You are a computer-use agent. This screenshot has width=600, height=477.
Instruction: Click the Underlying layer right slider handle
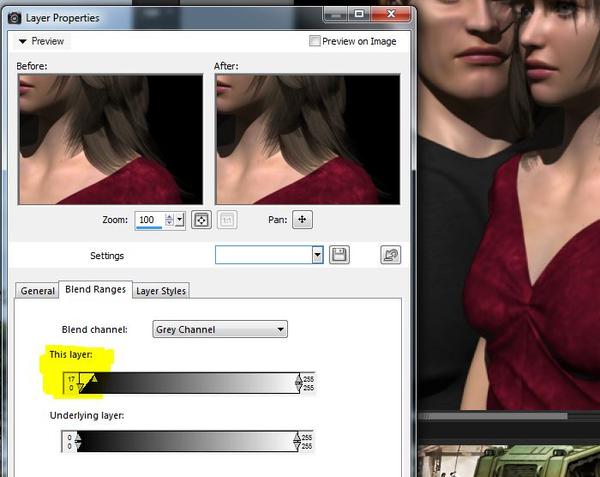[297, 441]
